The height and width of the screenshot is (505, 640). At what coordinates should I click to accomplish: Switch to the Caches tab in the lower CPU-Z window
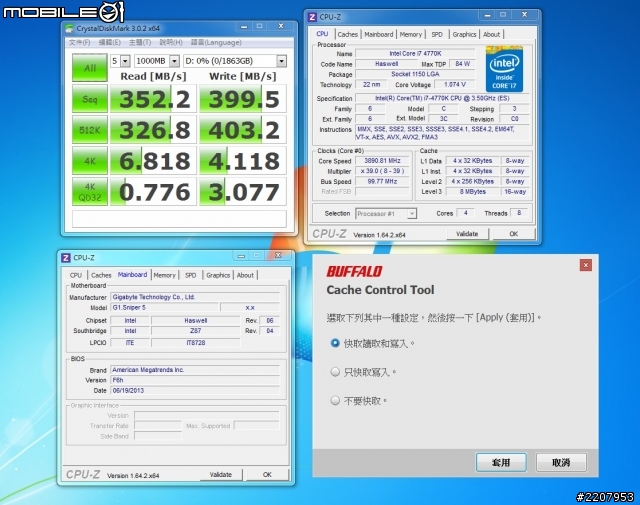coord(101,275)
